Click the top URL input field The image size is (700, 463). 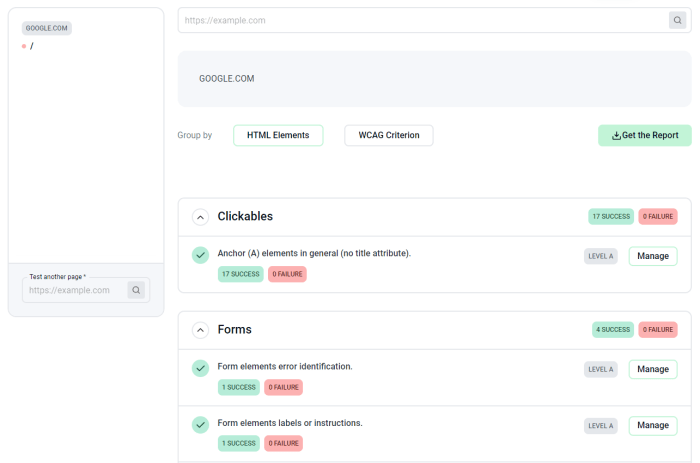pos(420,20)
